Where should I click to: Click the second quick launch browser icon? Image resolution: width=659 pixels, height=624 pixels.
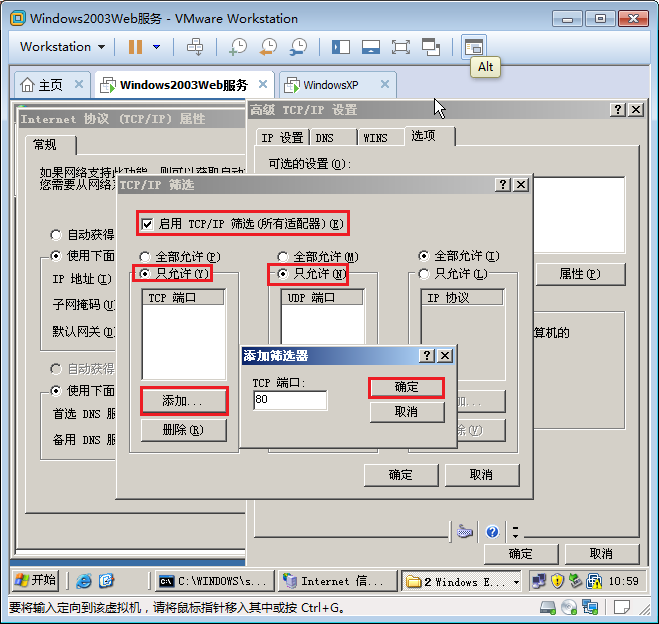[106, 581]
